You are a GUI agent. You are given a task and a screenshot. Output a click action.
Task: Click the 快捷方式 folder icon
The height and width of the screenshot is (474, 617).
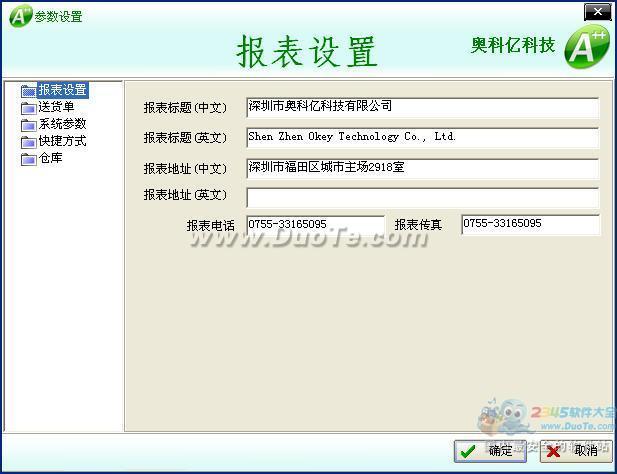click(x=29, y=142)
